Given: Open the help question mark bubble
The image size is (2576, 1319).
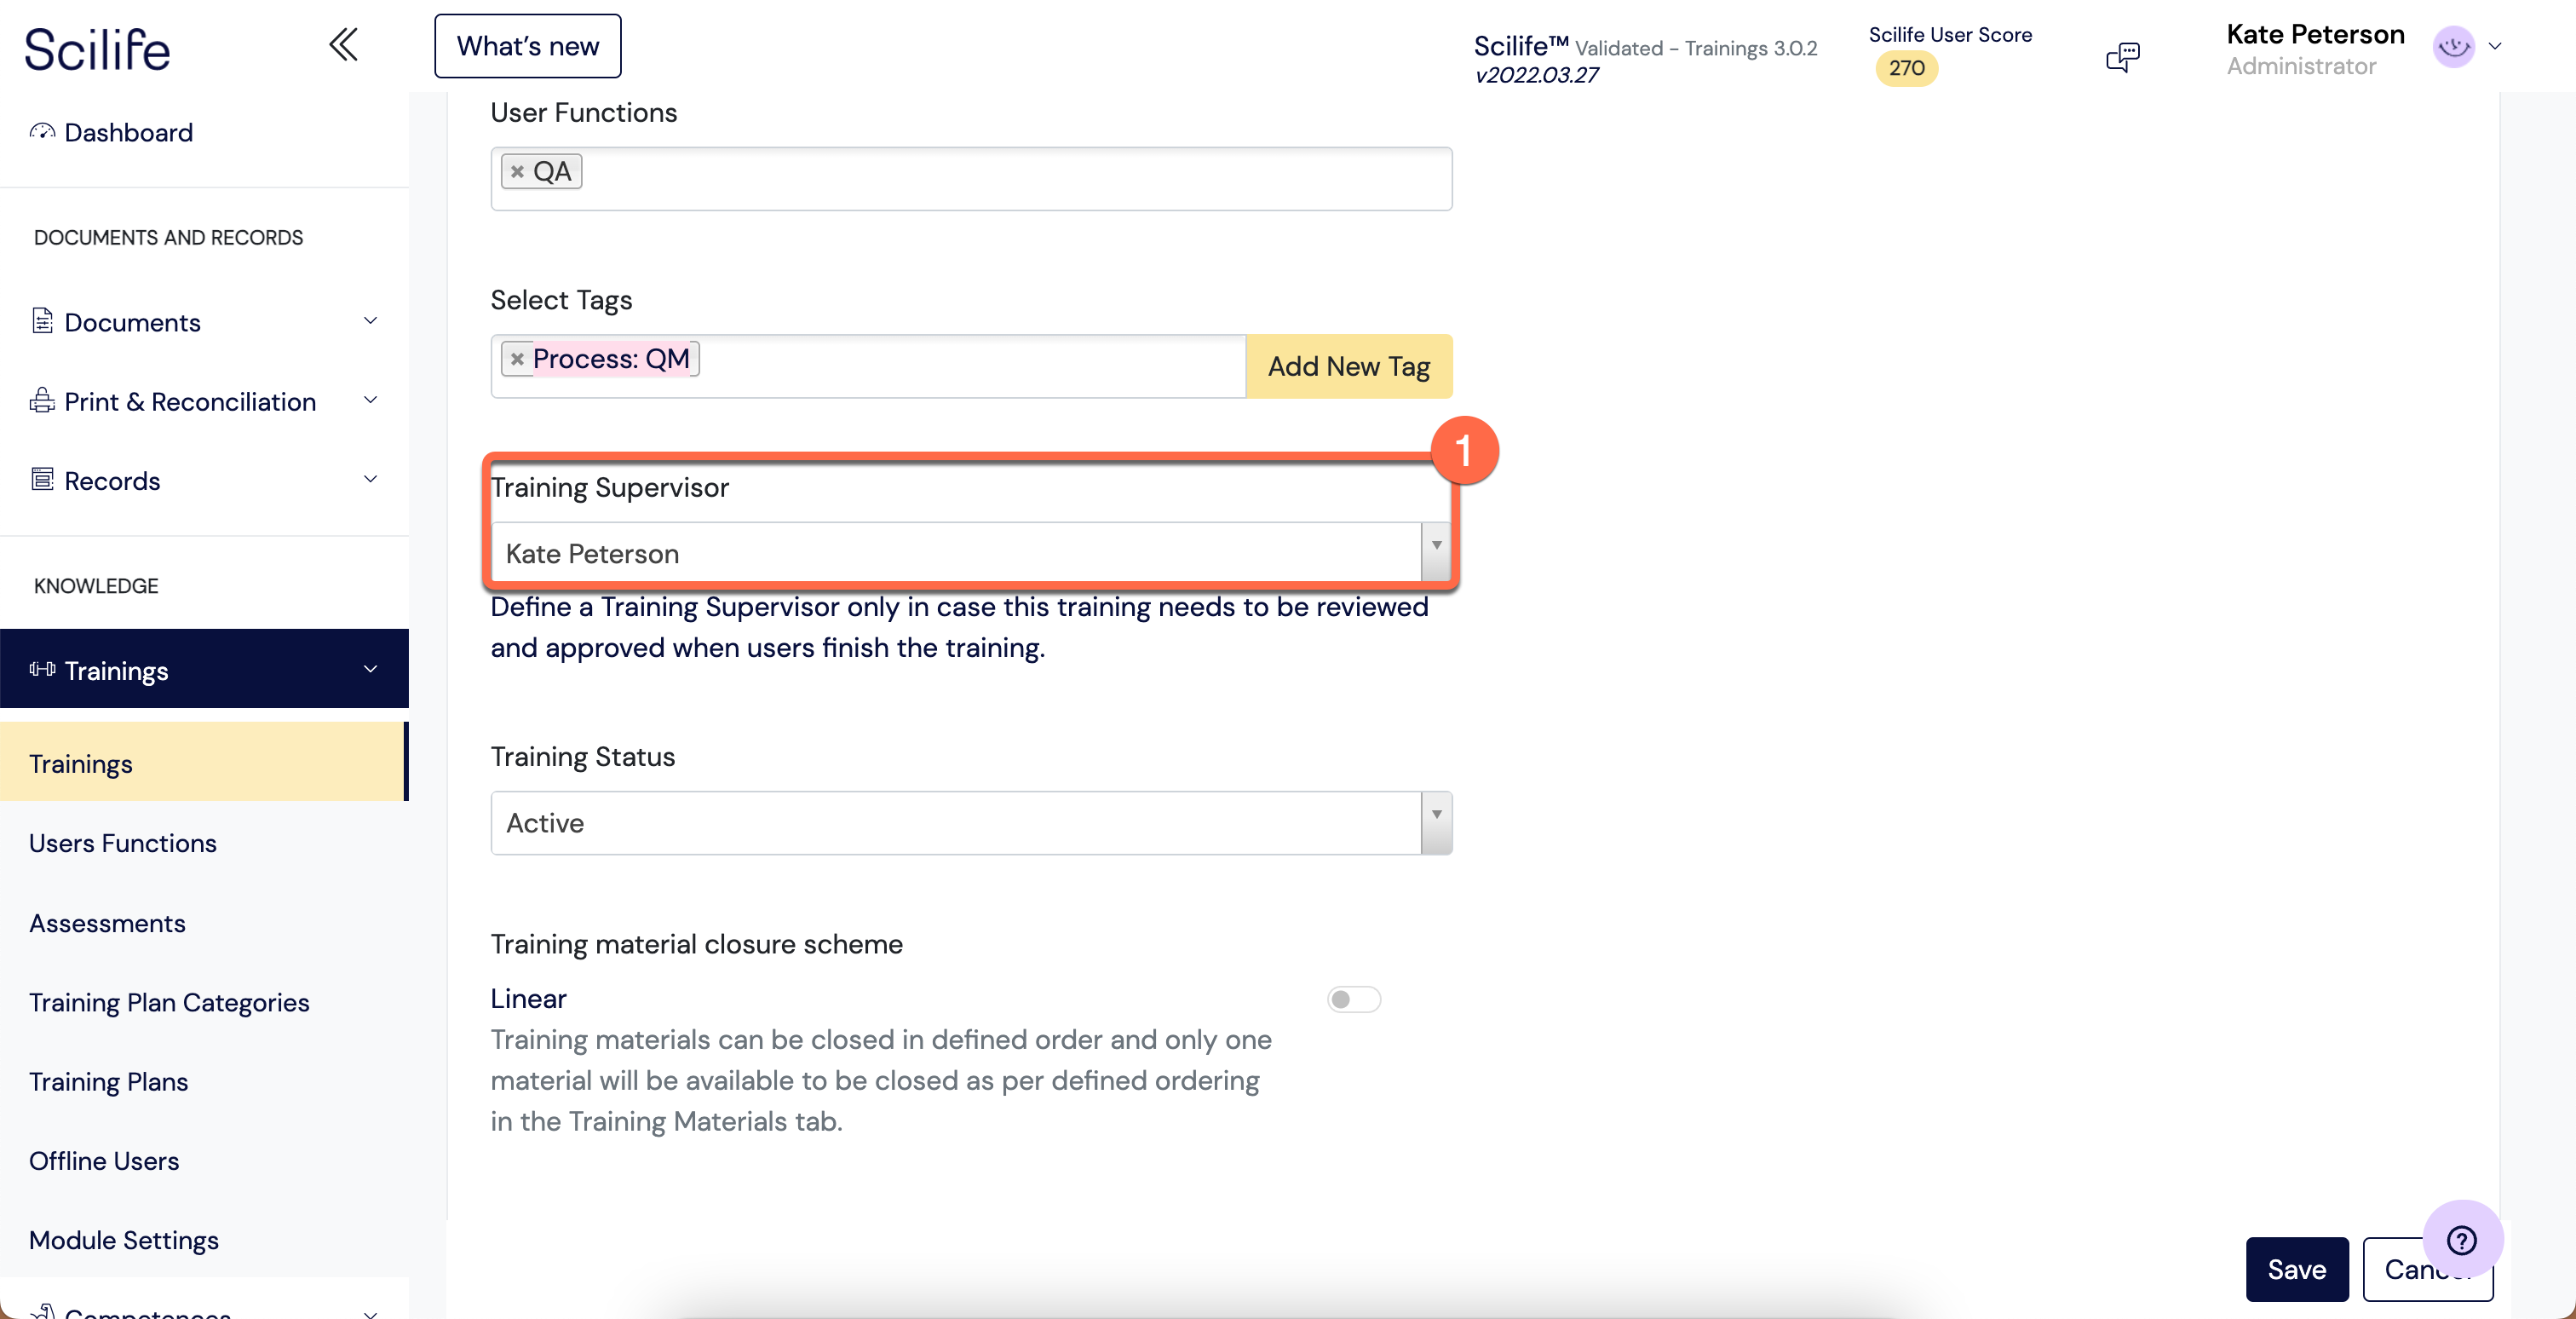Looking at the screenshot, I should 2461,1240.
